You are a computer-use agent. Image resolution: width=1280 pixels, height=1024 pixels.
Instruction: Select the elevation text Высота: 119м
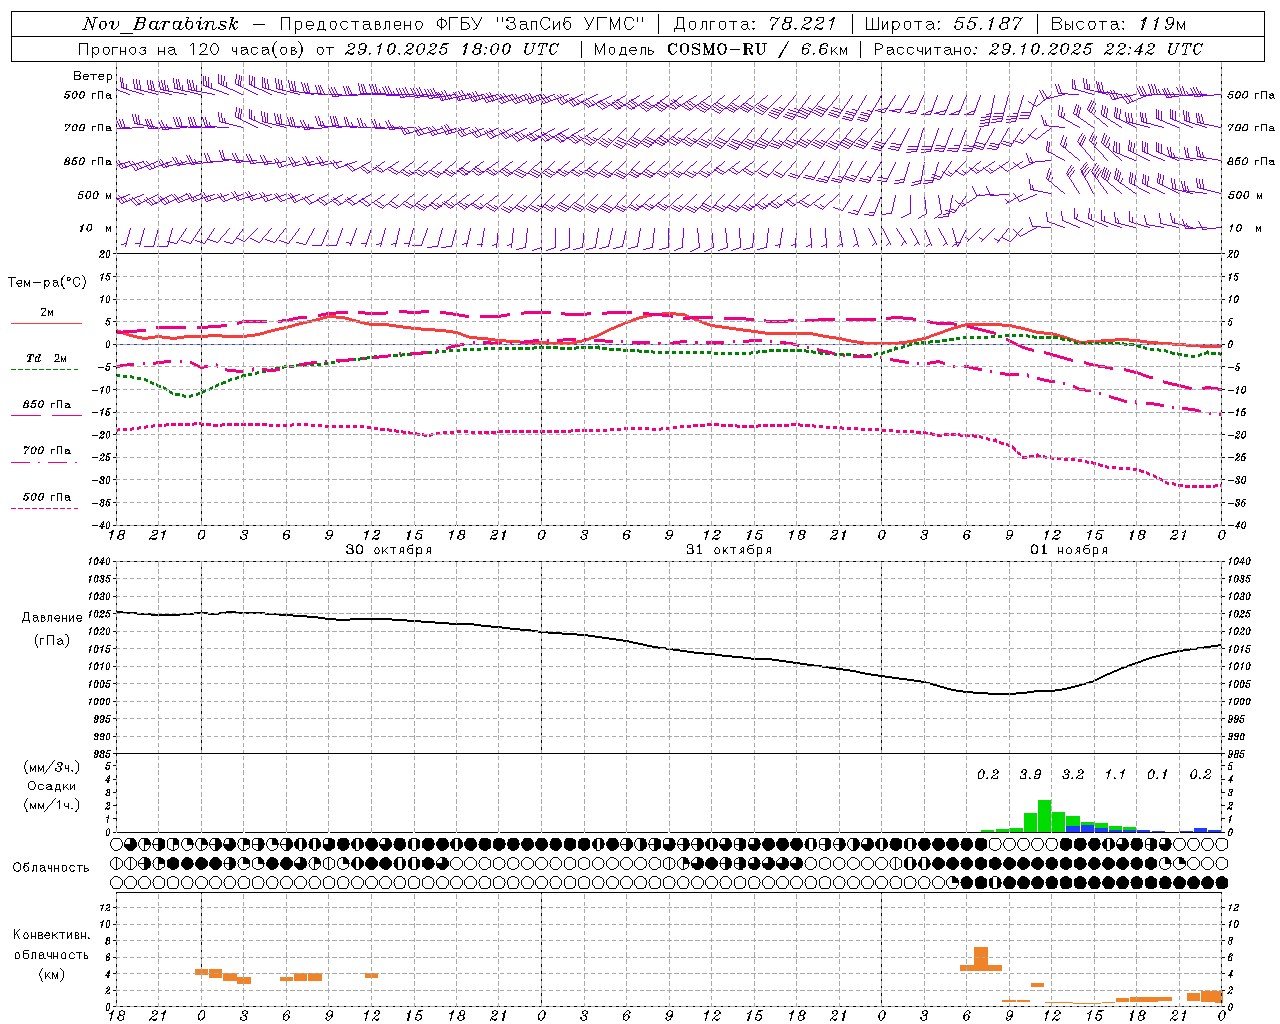pos(1119,24)
